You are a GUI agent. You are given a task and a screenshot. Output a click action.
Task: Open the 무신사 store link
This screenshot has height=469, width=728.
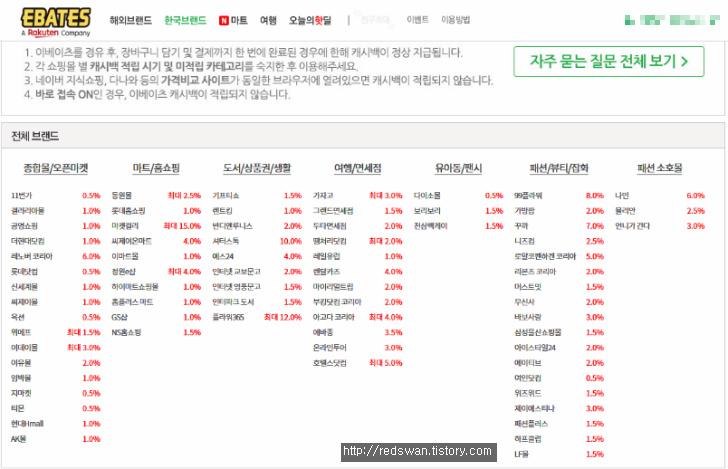[525, 302]
